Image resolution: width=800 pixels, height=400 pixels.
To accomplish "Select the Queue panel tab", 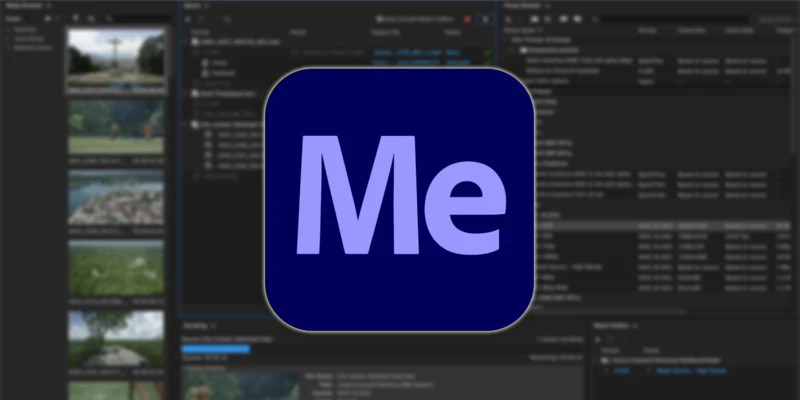I will point(192,5).
